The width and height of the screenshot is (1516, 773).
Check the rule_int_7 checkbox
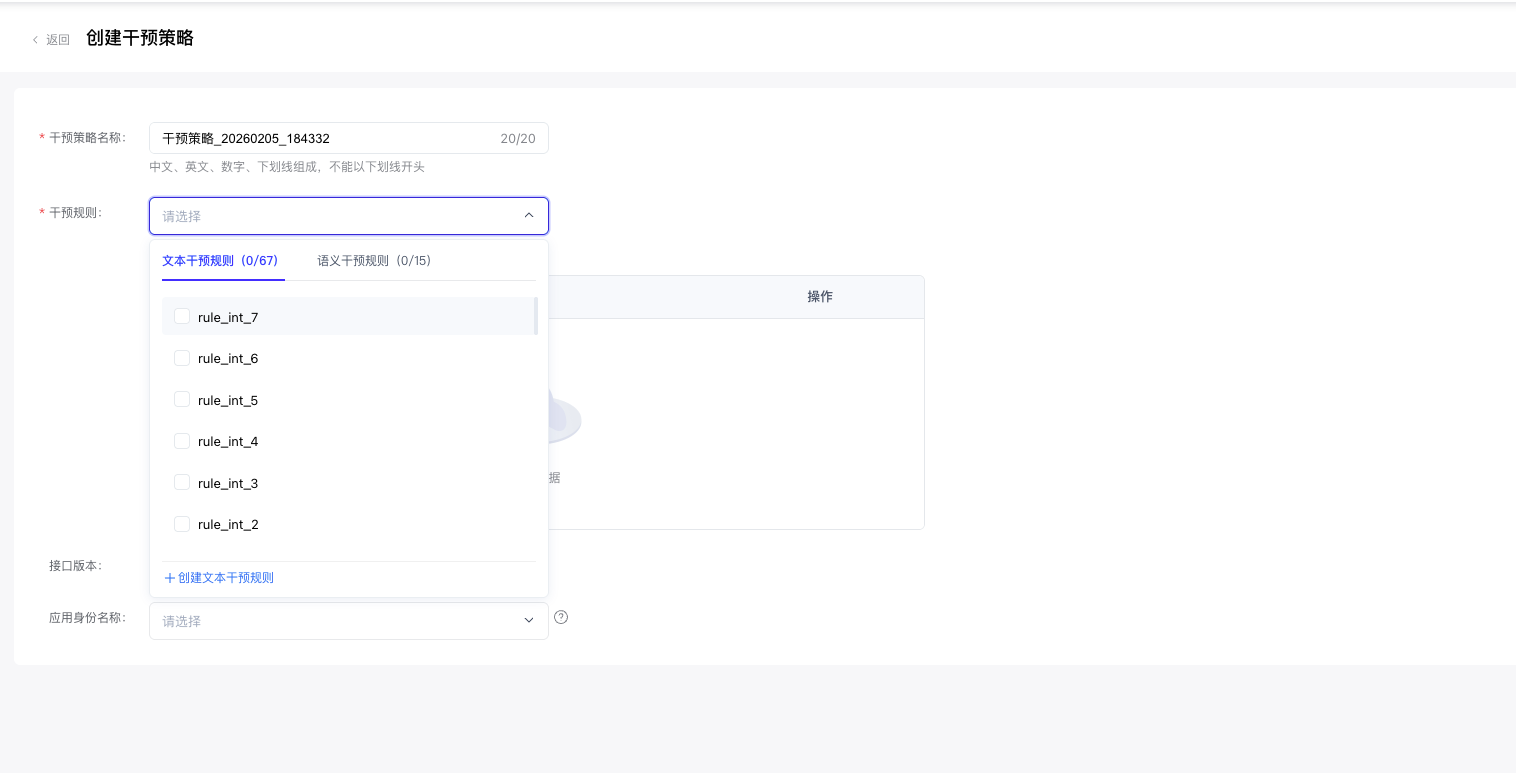pos(182,316)
